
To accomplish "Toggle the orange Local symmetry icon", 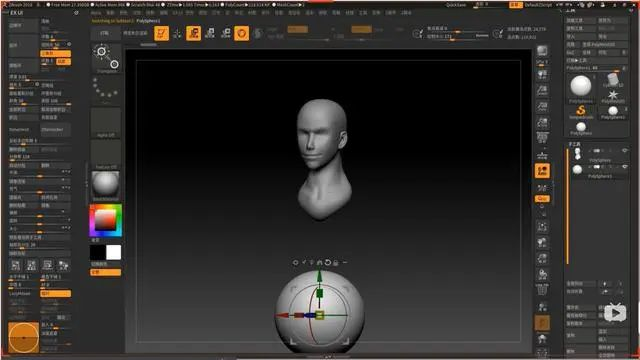I will (x=542, y=171).
